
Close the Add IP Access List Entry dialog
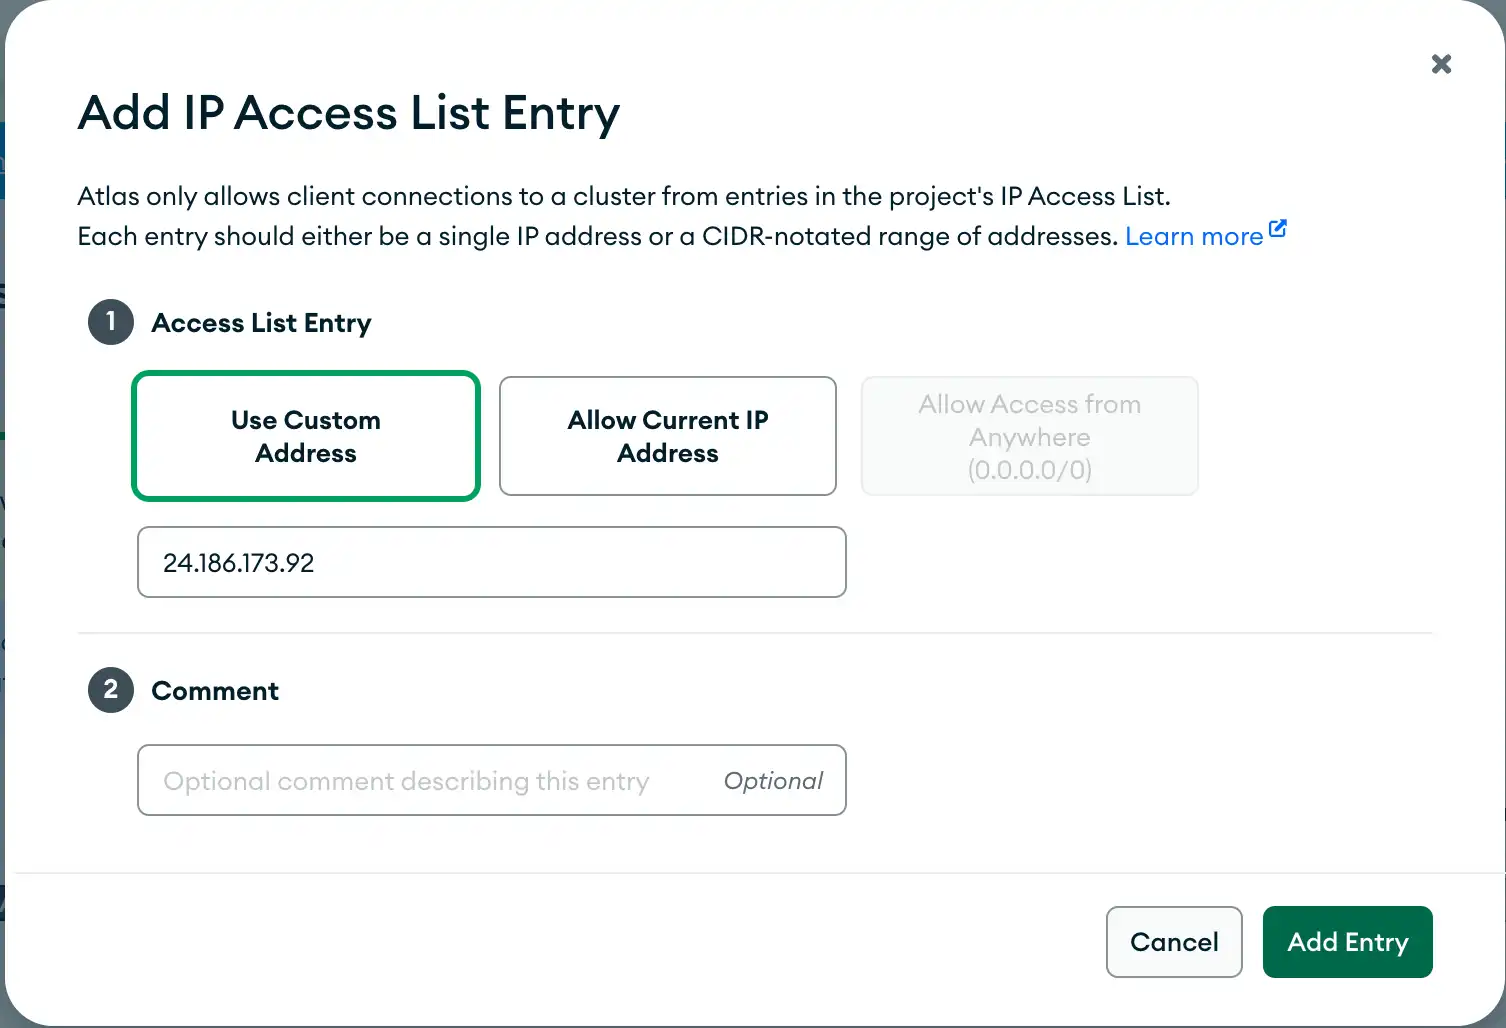coord(1441,63)
